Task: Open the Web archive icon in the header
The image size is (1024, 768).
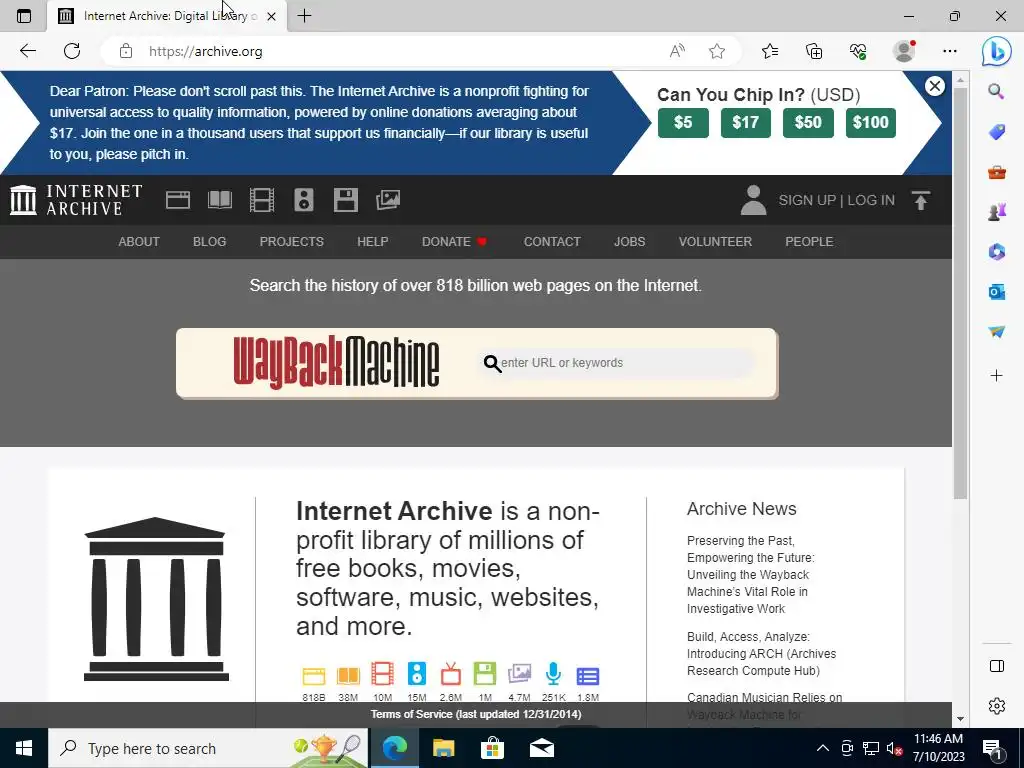Action: pyautogui.click(x=178, y=200)
